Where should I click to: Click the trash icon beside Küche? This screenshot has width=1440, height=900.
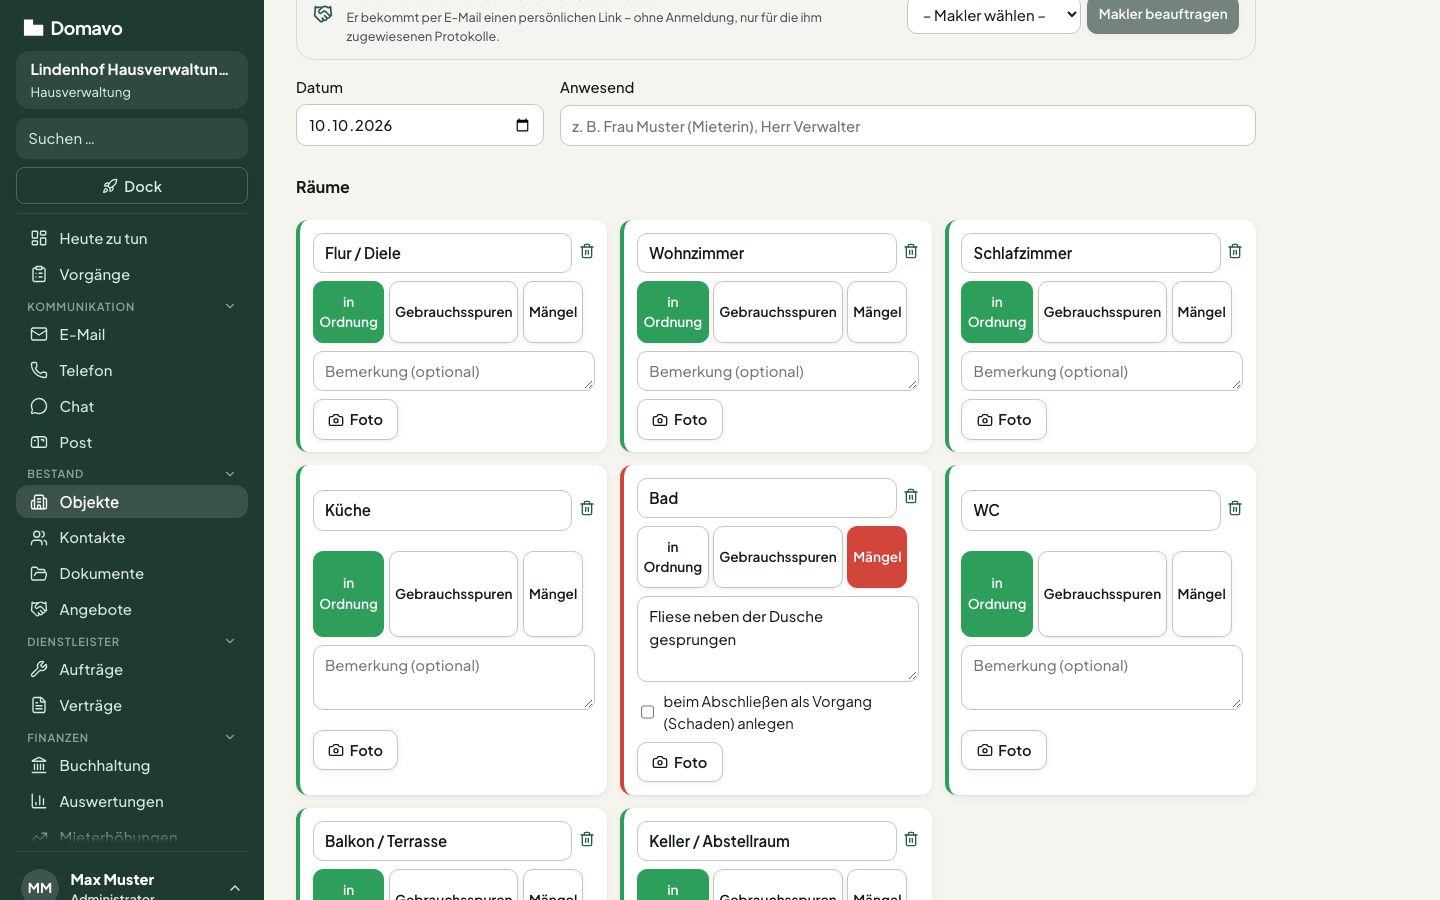click(587, 509)
